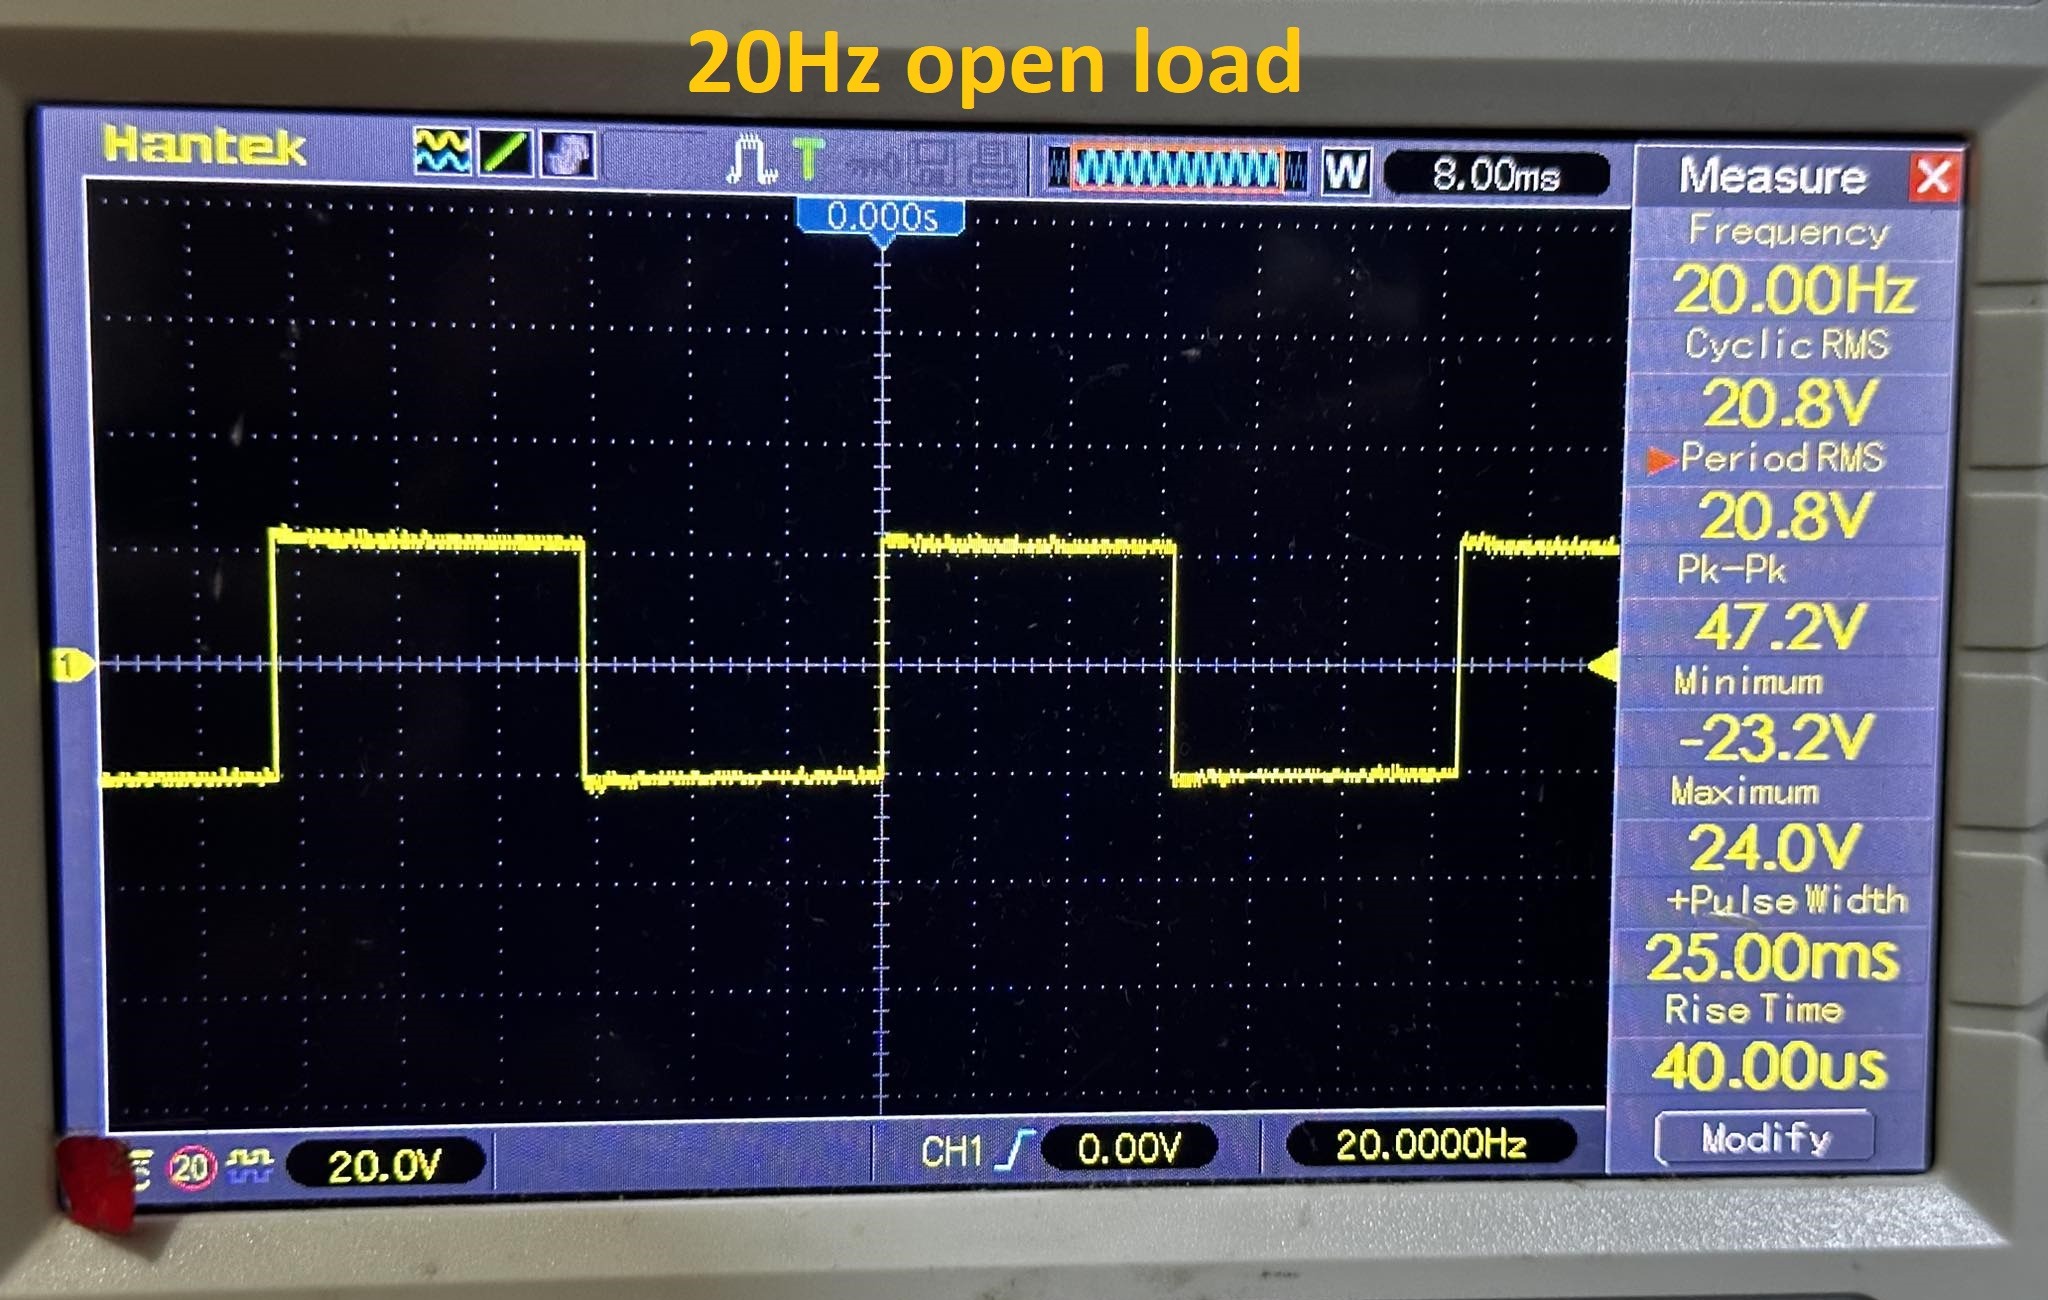The height and width of the screenshot is (1300, 2048).
Task: Select the Minimum measurement label
Action: coord(1748,682)
